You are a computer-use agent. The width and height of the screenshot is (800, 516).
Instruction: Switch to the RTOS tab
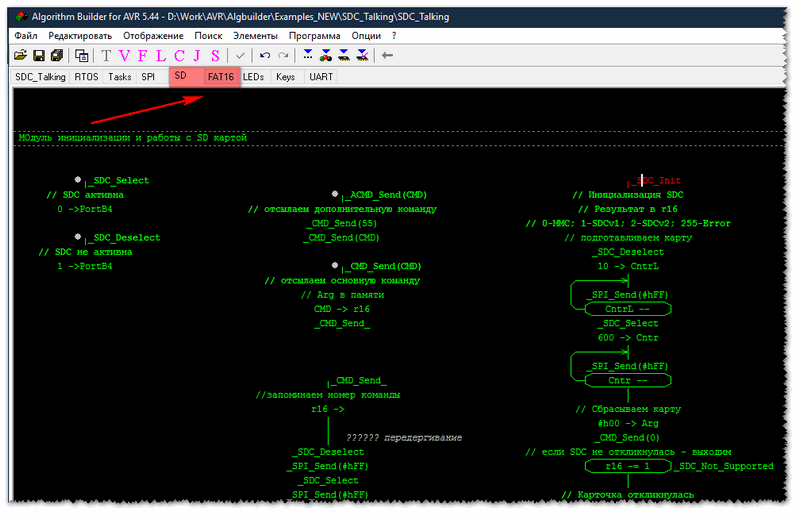[x=86, y=76]
